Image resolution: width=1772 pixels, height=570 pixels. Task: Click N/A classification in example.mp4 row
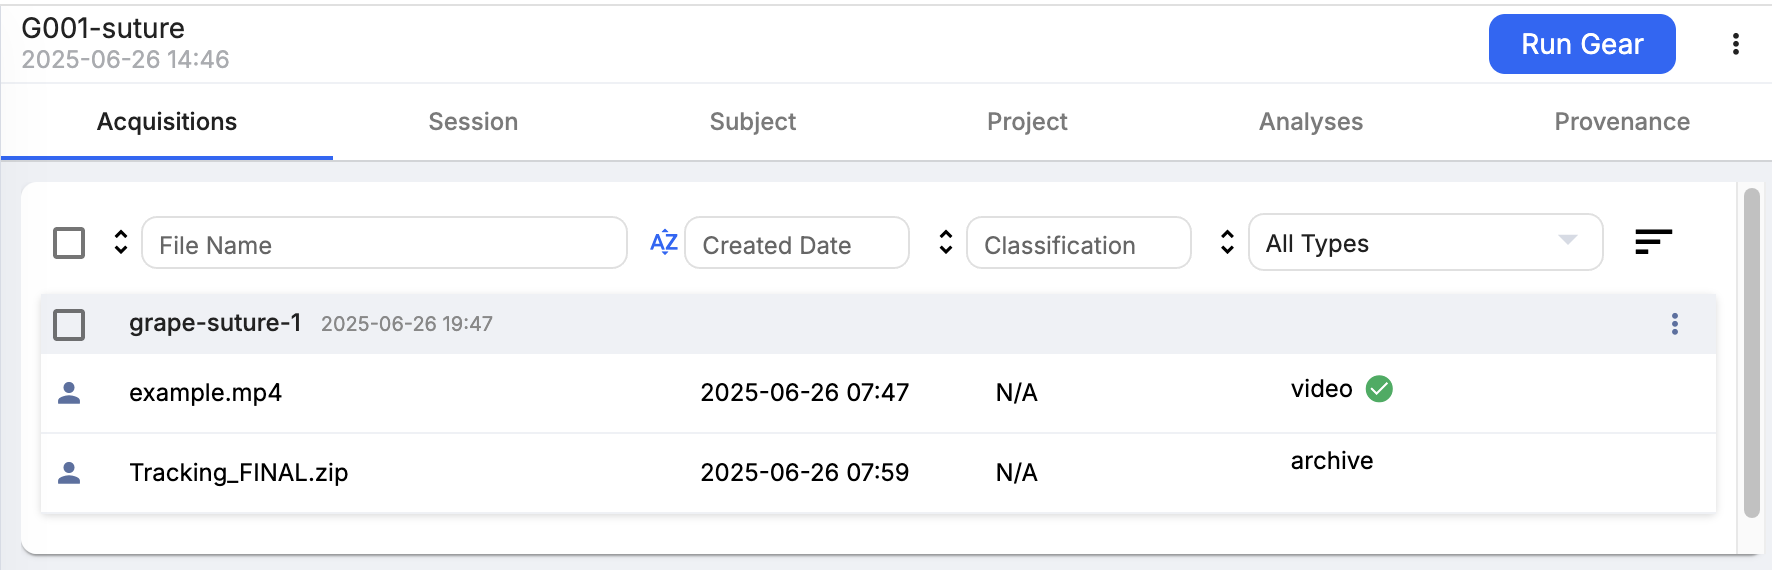coord(1016,393)
